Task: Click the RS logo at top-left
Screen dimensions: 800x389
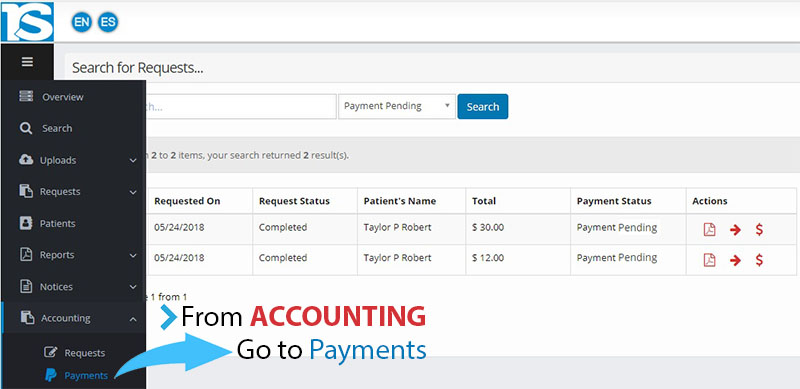Action: coord(27,22)
